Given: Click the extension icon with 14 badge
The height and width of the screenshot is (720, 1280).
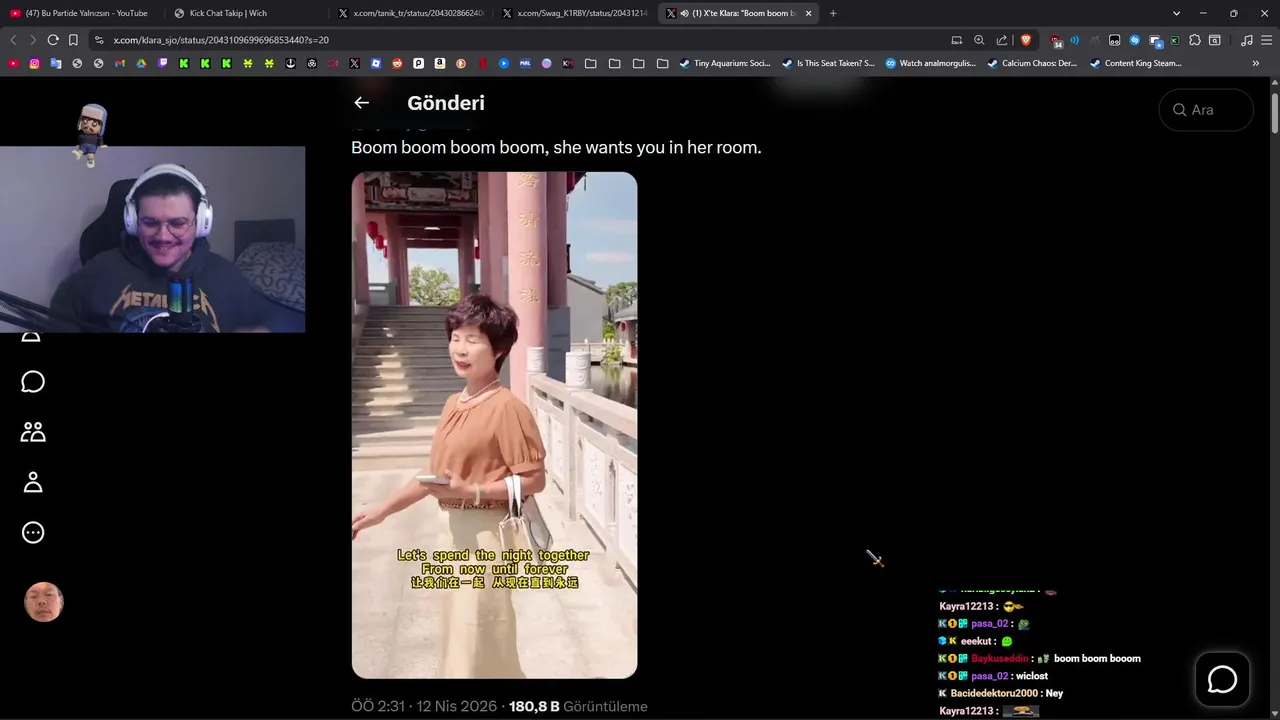Looking at the screenshot, I should point(1056,41).
